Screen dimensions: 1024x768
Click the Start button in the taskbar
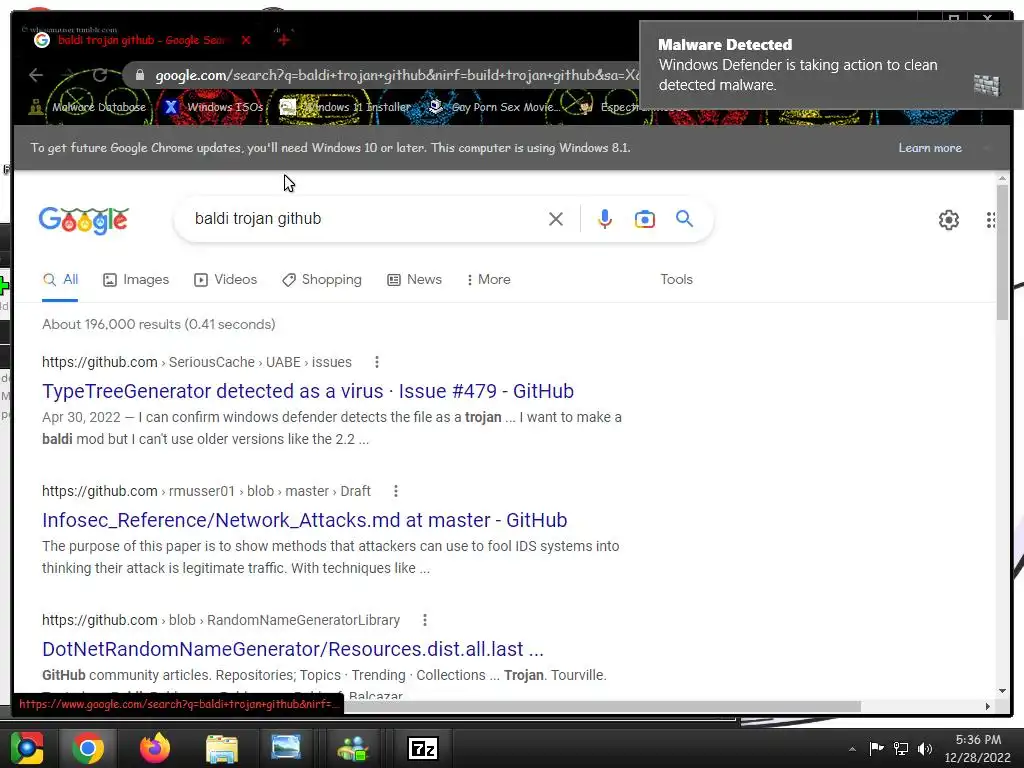tap(27, 748)
